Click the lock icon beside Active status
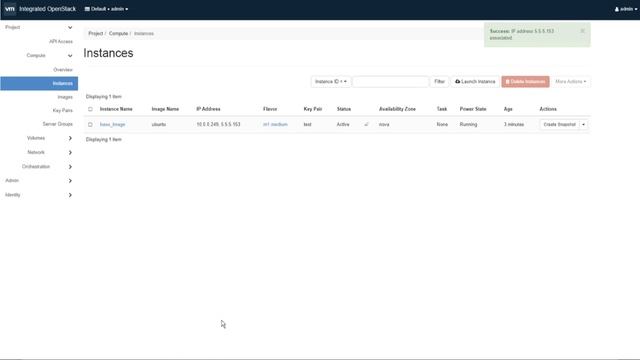Viewport: 640px width, 360px height. tap(366, 124)
